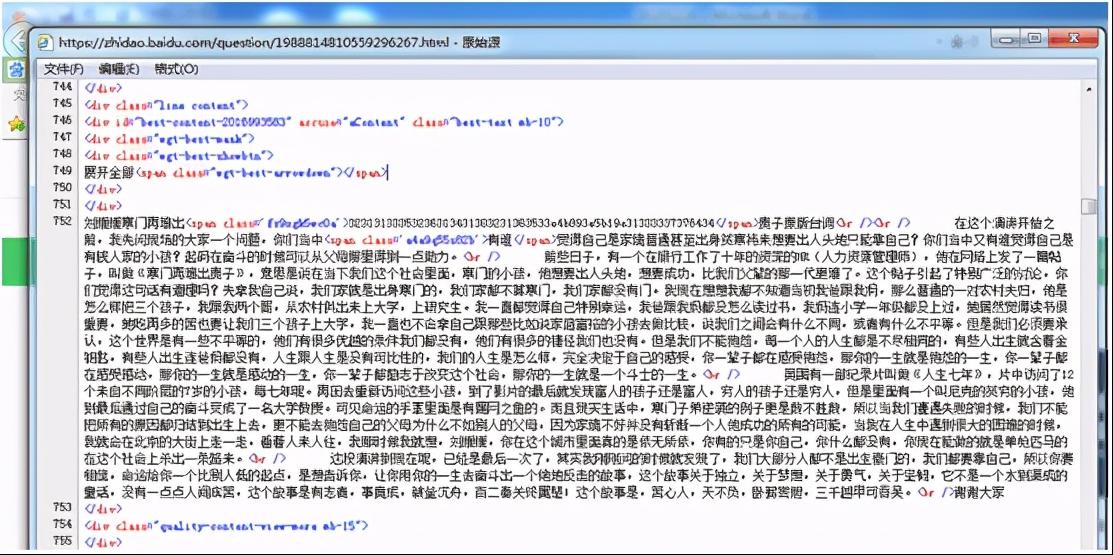Click the source window page icon in the title bar

click(x=45, y=43)
